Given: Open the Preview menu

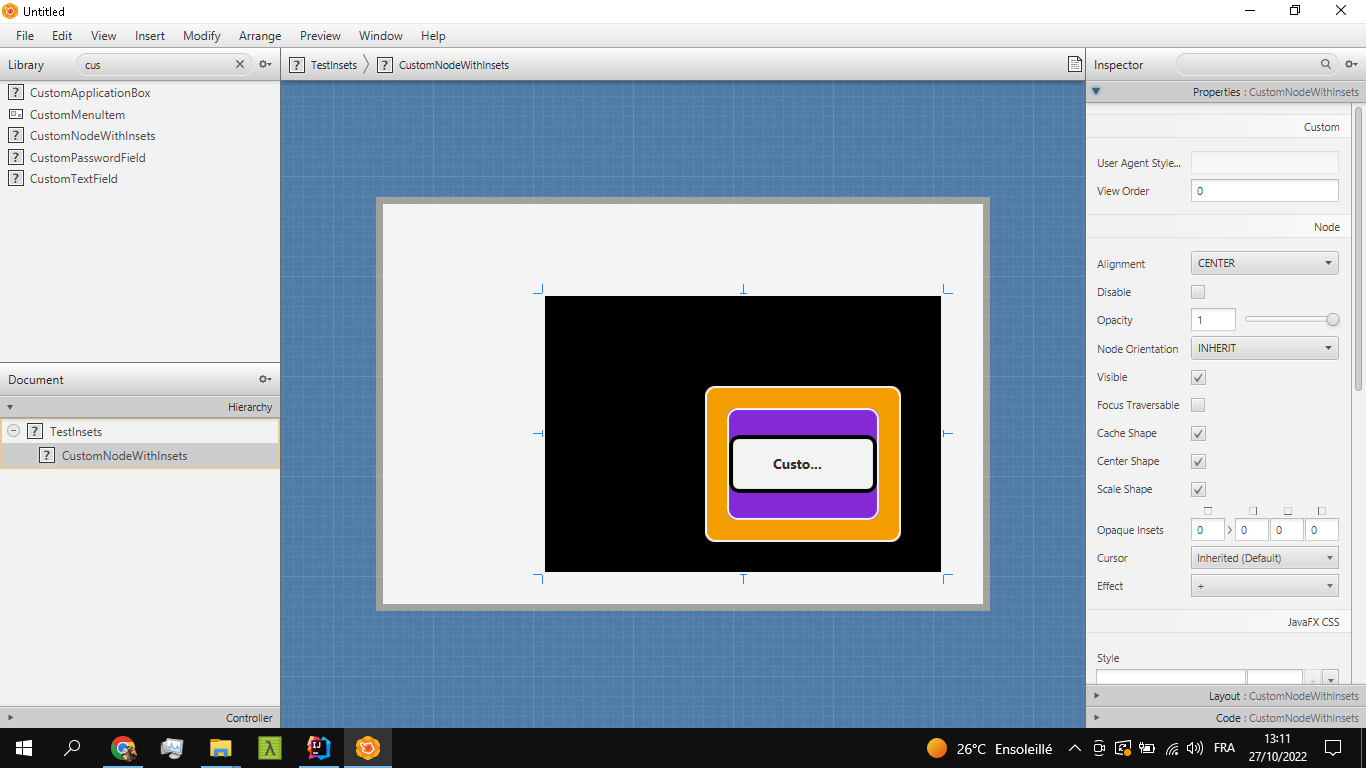Looking at the screenshot, I should pos(319,36).
